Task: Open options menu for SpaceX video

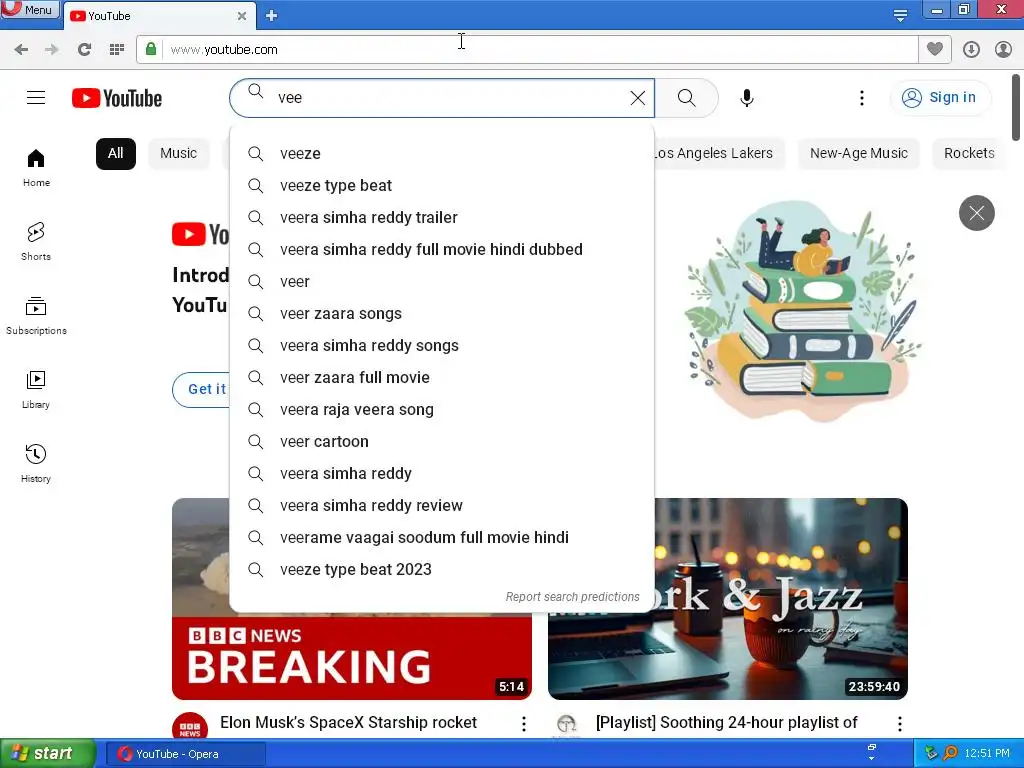Action: 524,724
